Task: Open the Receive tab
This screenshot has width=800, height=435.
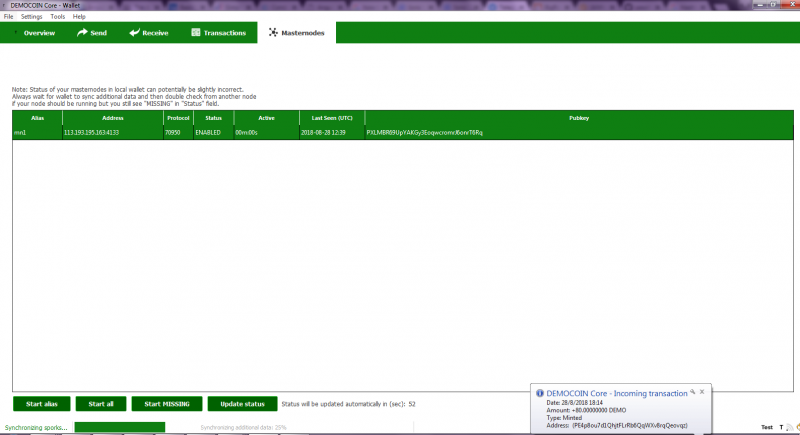Action: click(148, 33)
